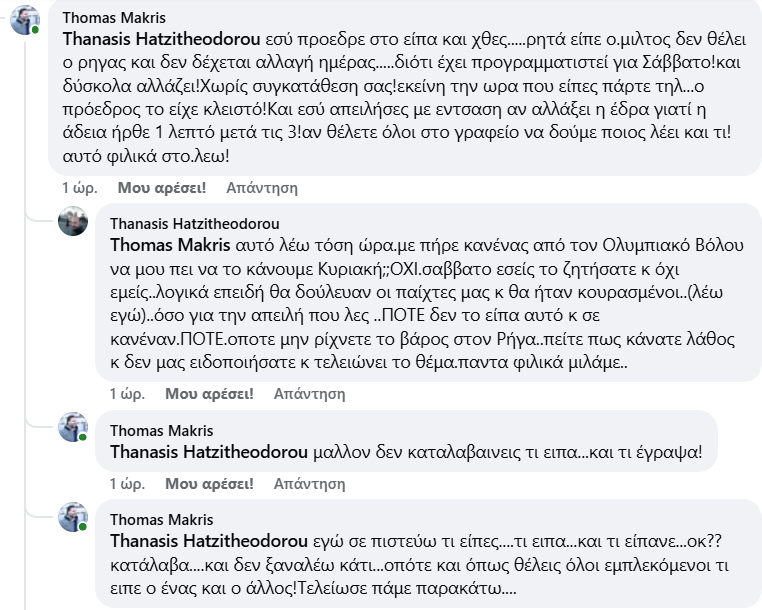Click Thomas Makris's avatar on the topmost comment
The height and width of the screenshot is (610, 762).
[x=25, y=20]
